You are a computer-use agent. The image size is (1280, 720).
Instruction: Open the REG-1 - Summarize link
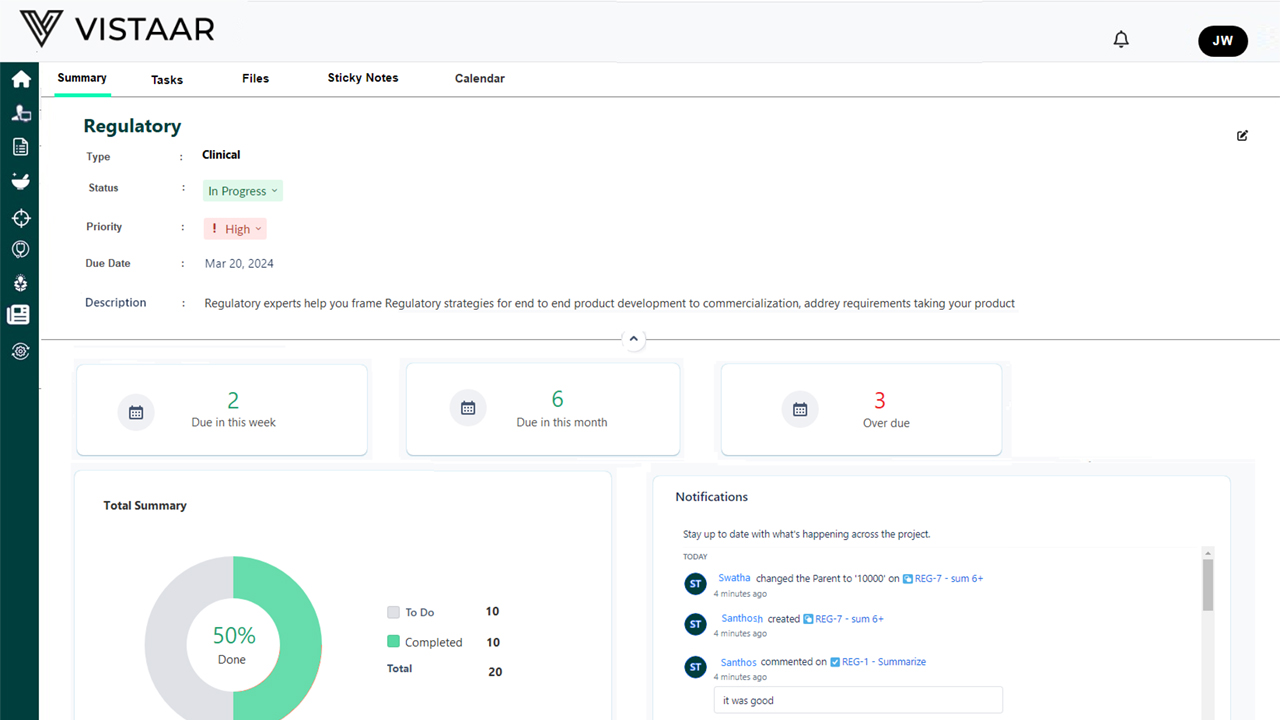[879, 662]
